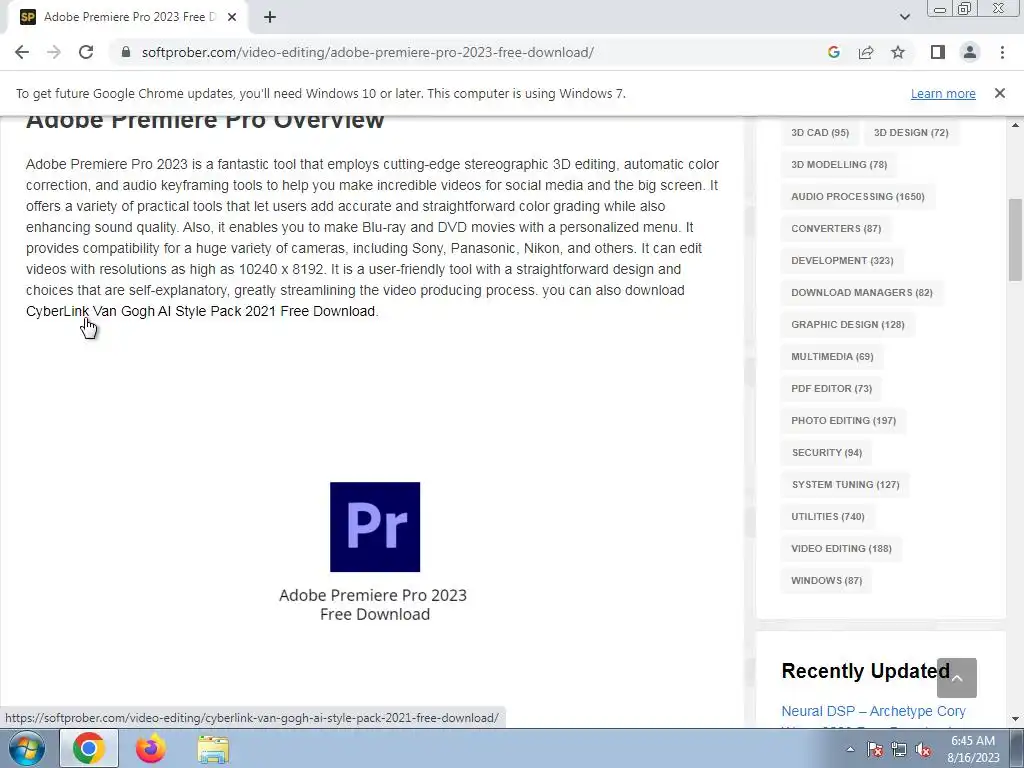1024x768 pixels.
Task: Open the Action Center flag icon
Action: pos(874,749)
